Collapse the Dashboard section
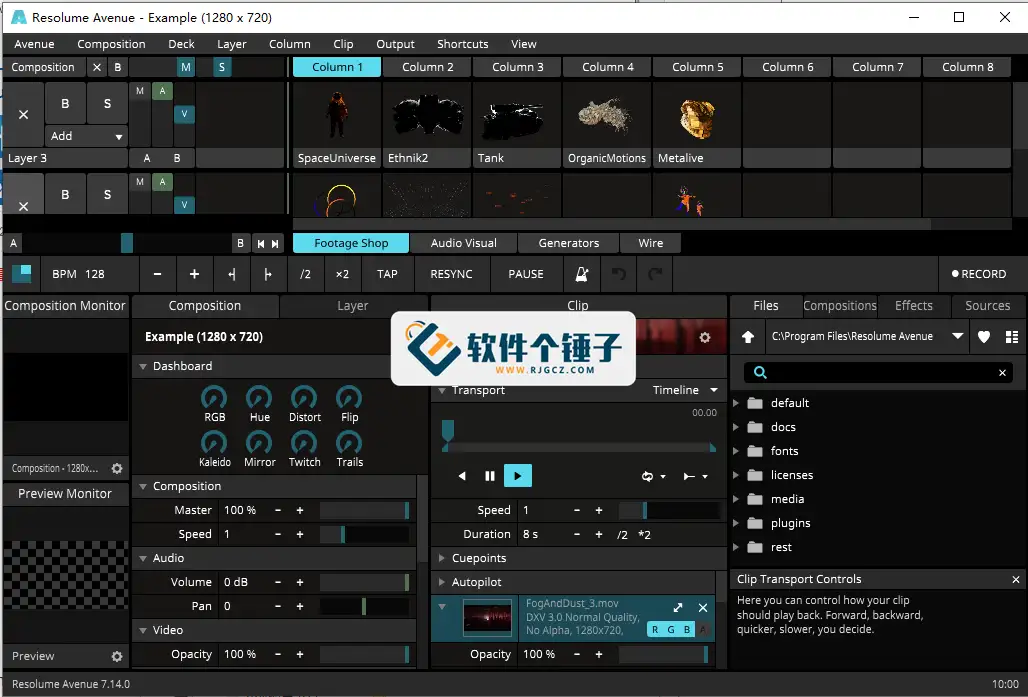 [x=142, y=366]
